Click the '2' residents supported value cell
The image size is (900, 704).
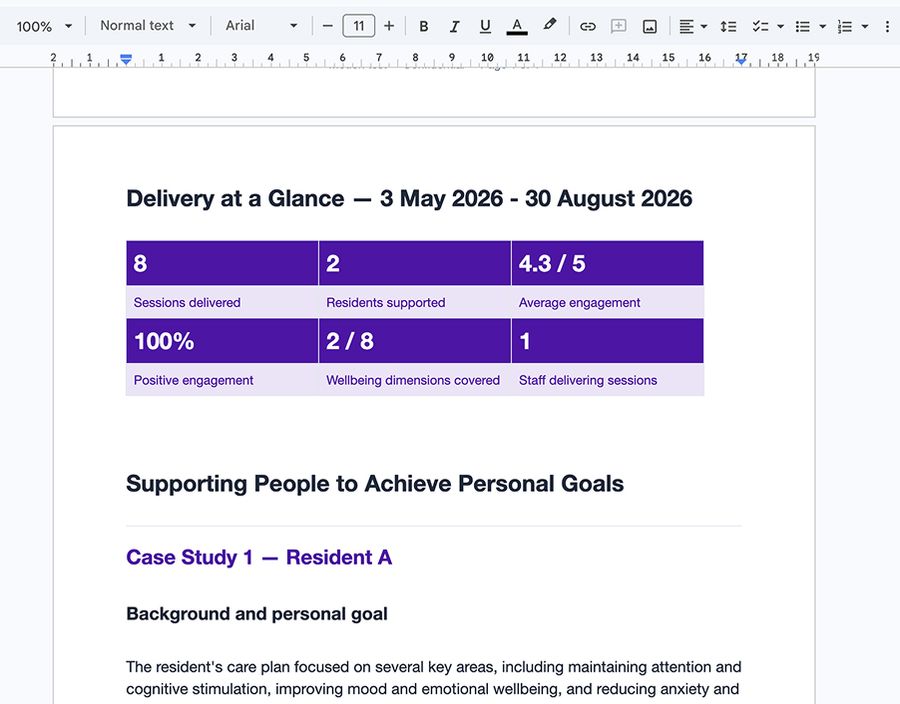[414, 263]
